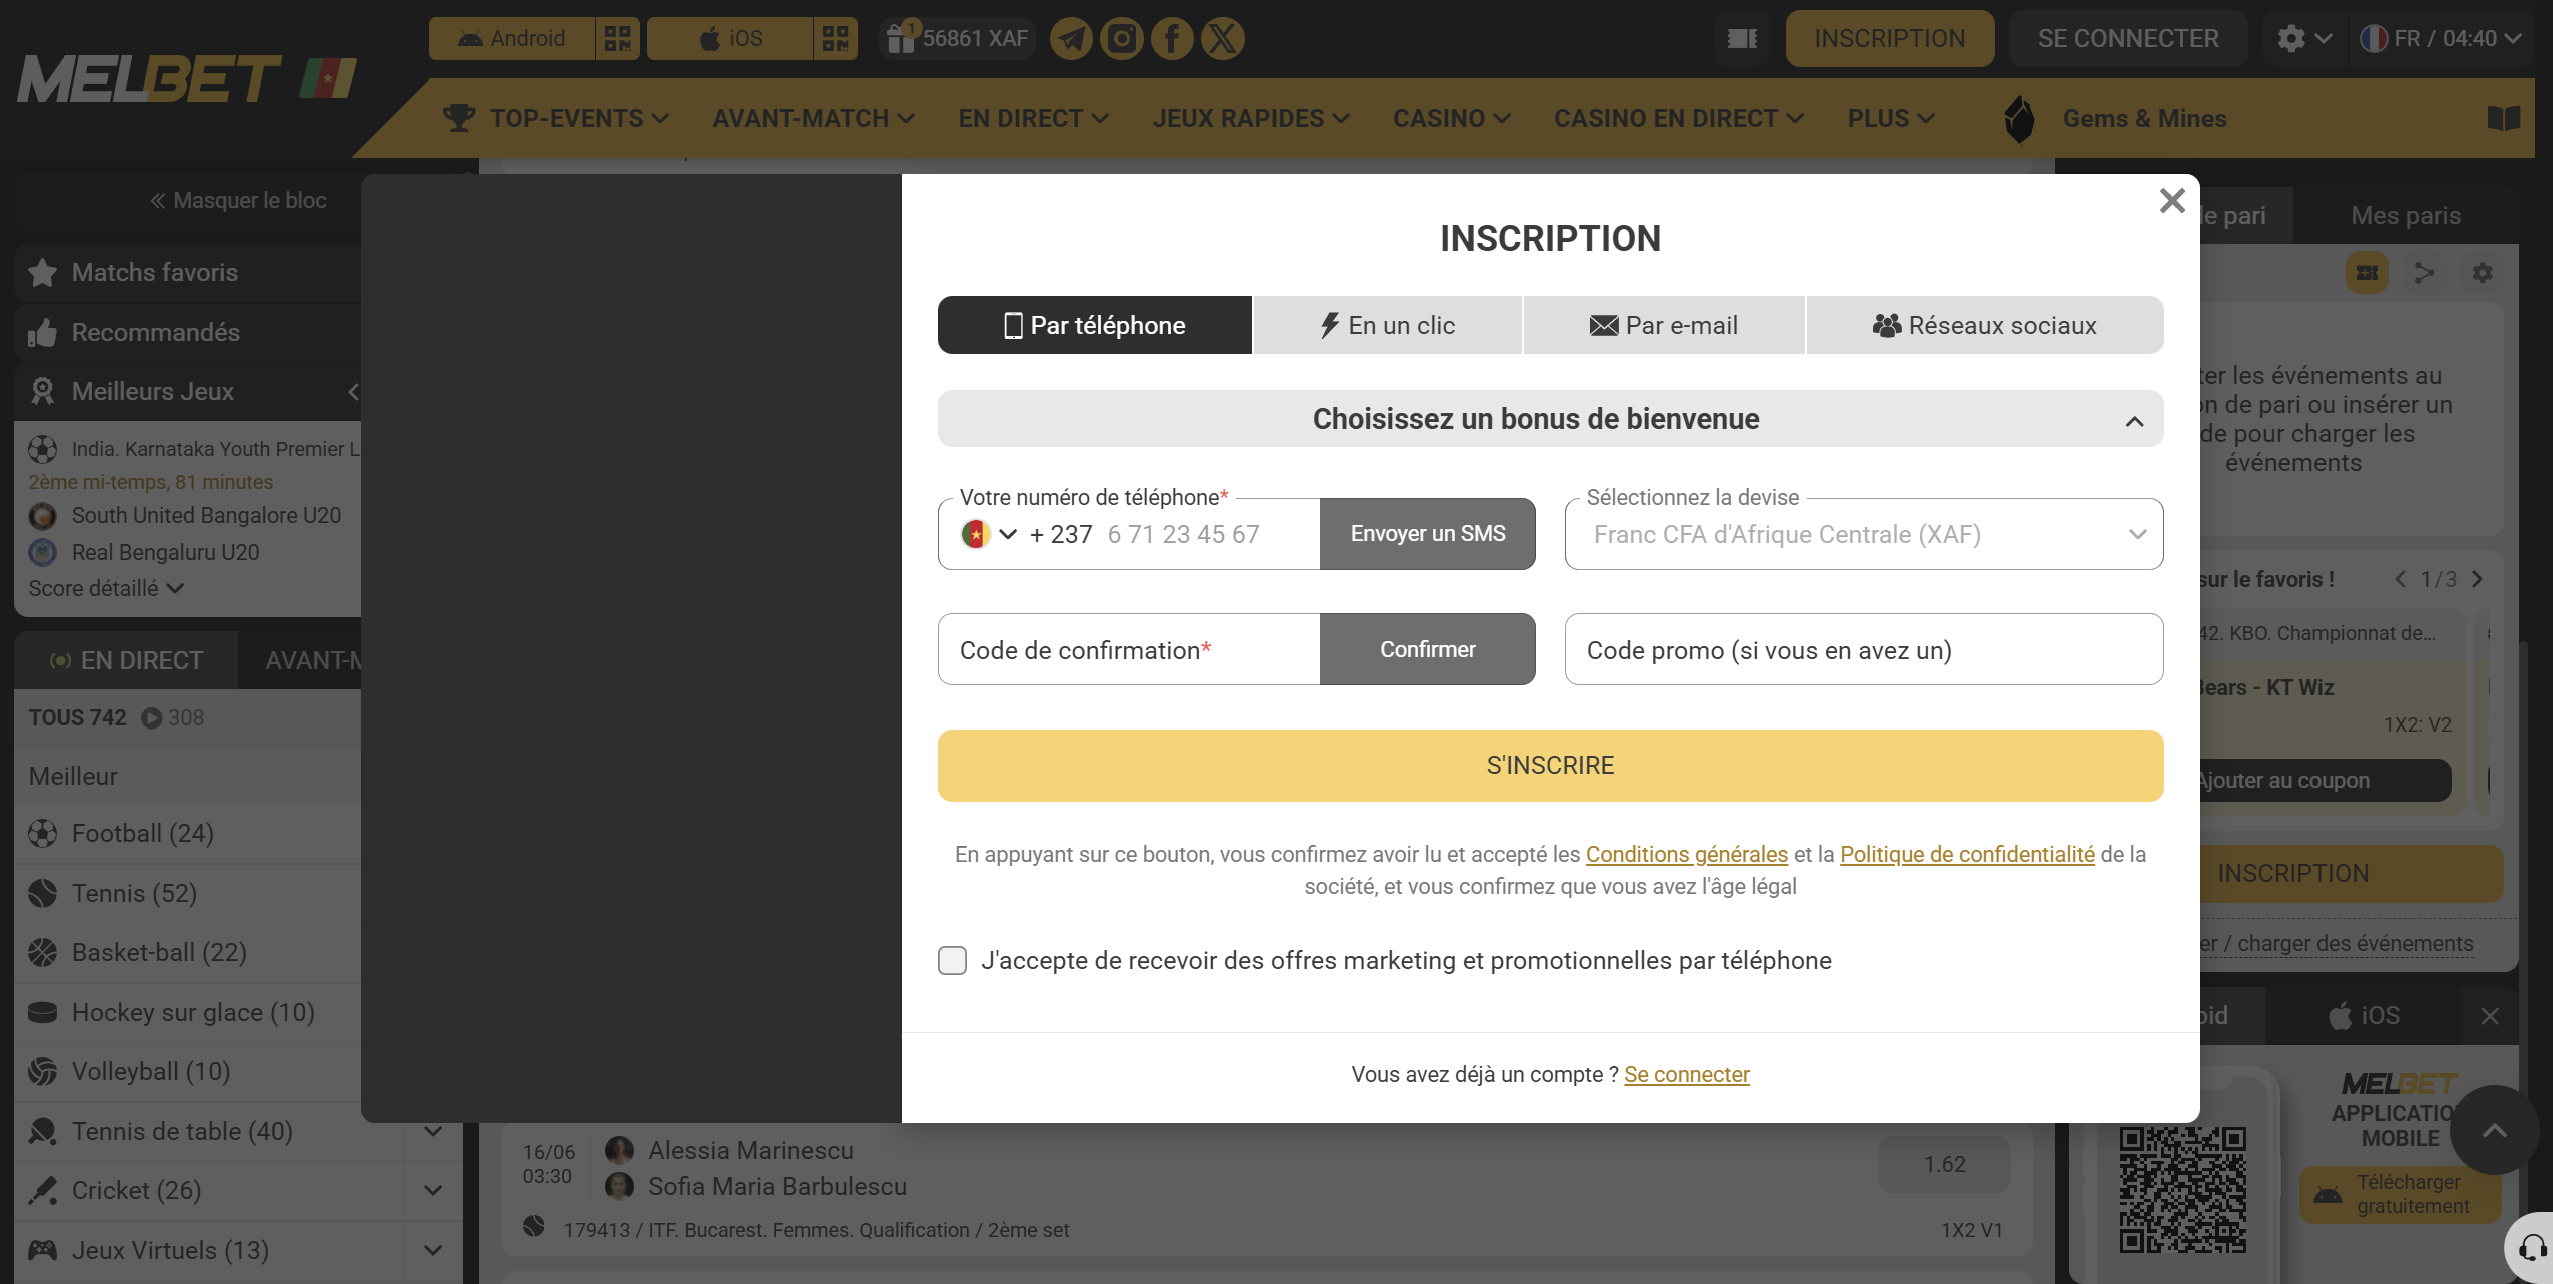Viewport: 2553px width, 1284px height.
Task: Expand the AVANT-MATCH menu
Action: click(814, 119)
